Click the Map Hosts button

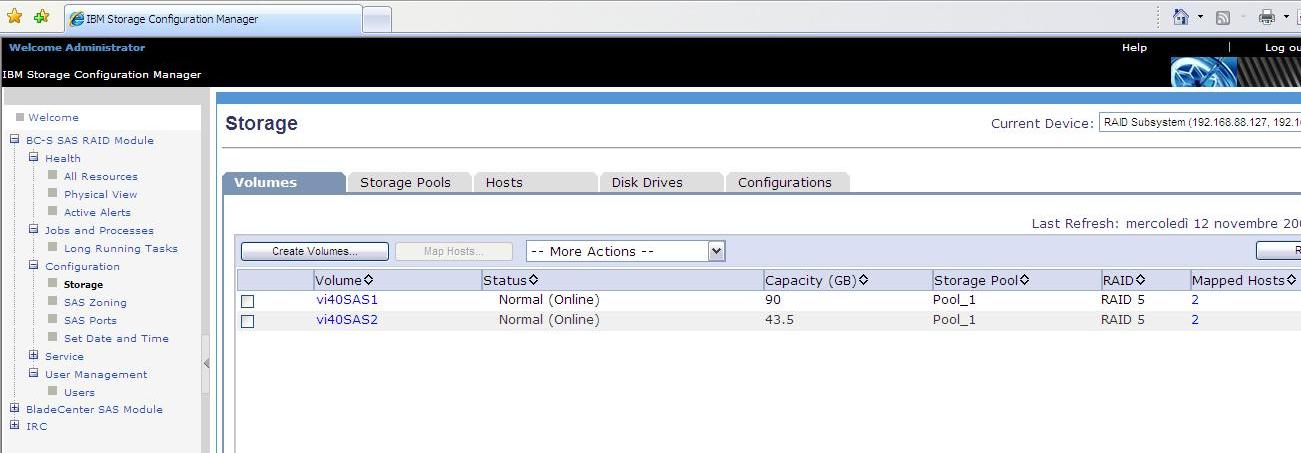point(454,251)
